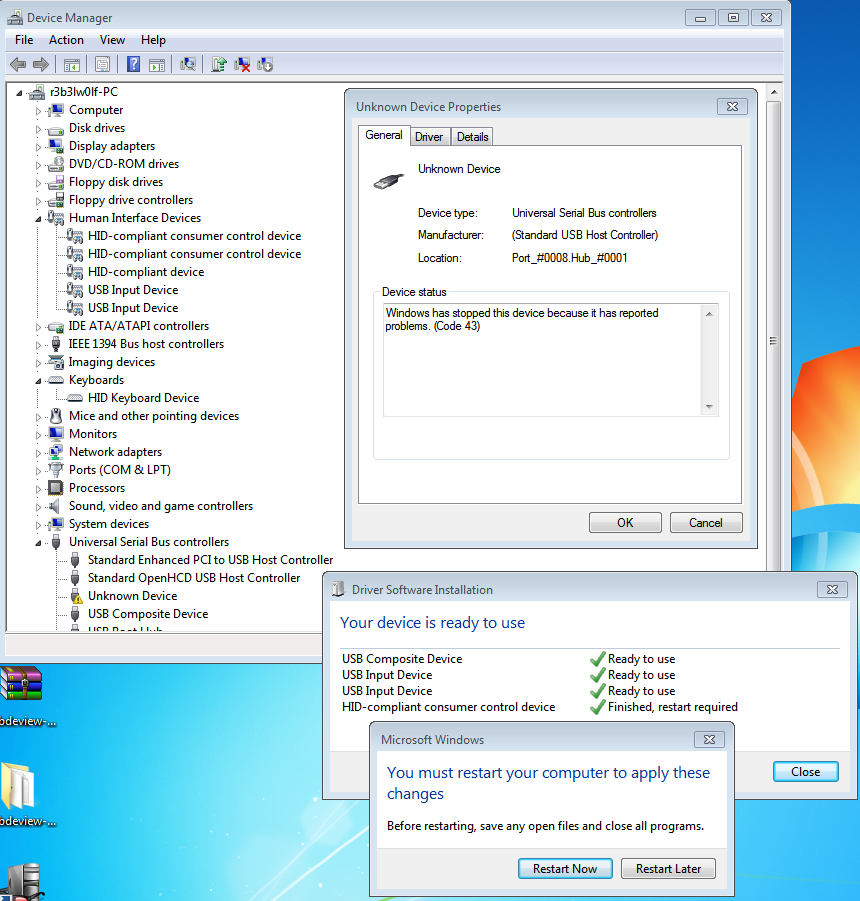Click the Show/Hide console tree icon

click(72, 65)
